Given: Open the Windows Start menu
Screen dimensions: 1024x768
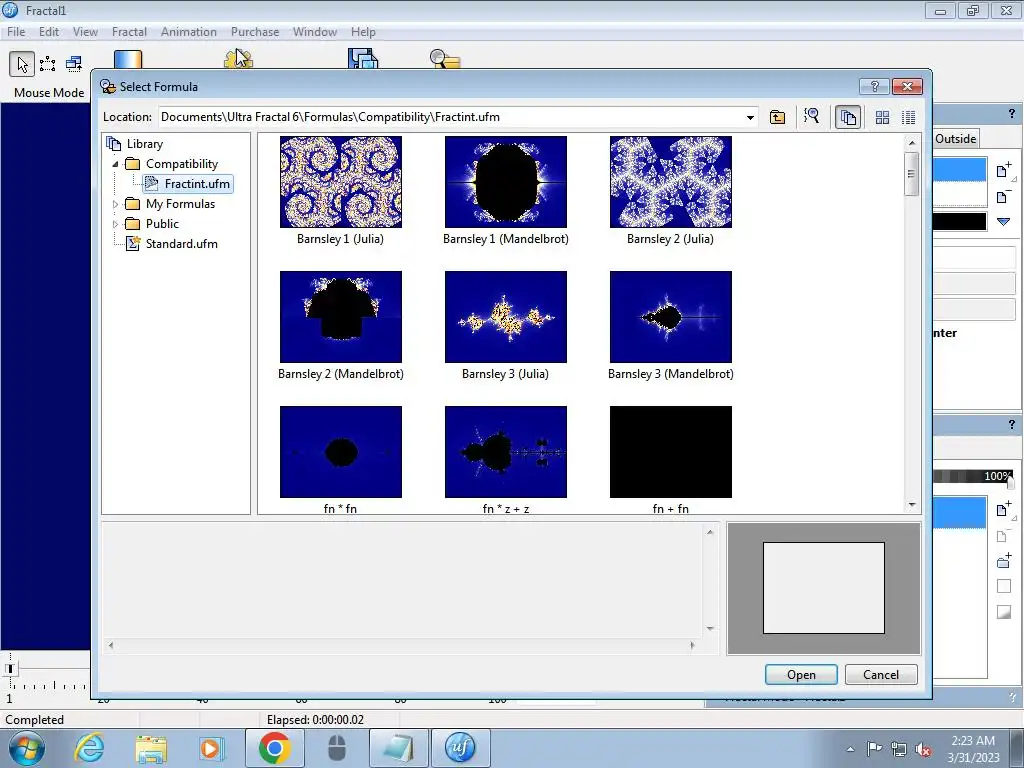Looking at the screenshot, I should pos(25,748).
